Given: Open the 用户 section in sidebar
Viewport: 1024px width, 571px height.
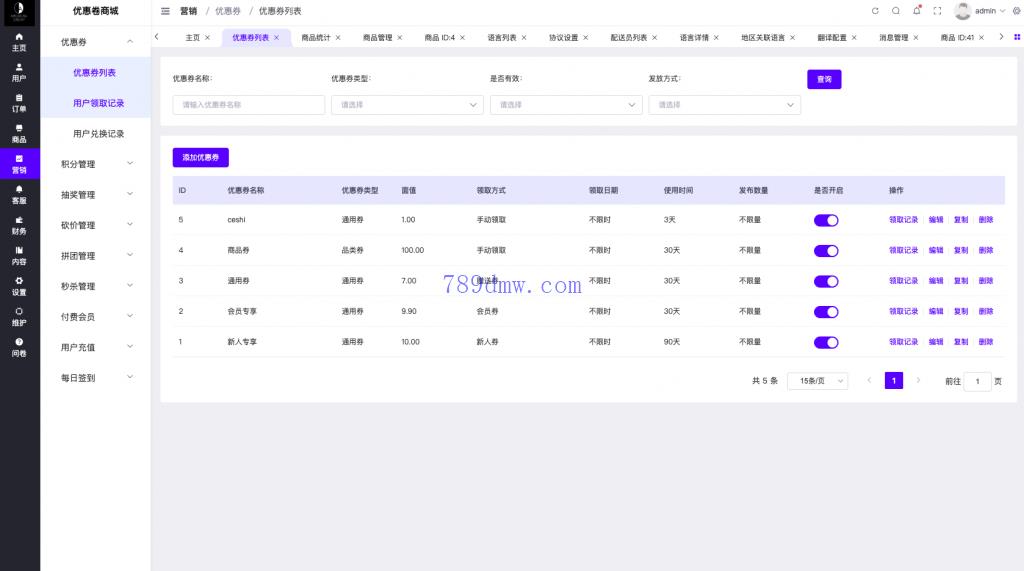Looking at the screenshot, I should [19, 72].
